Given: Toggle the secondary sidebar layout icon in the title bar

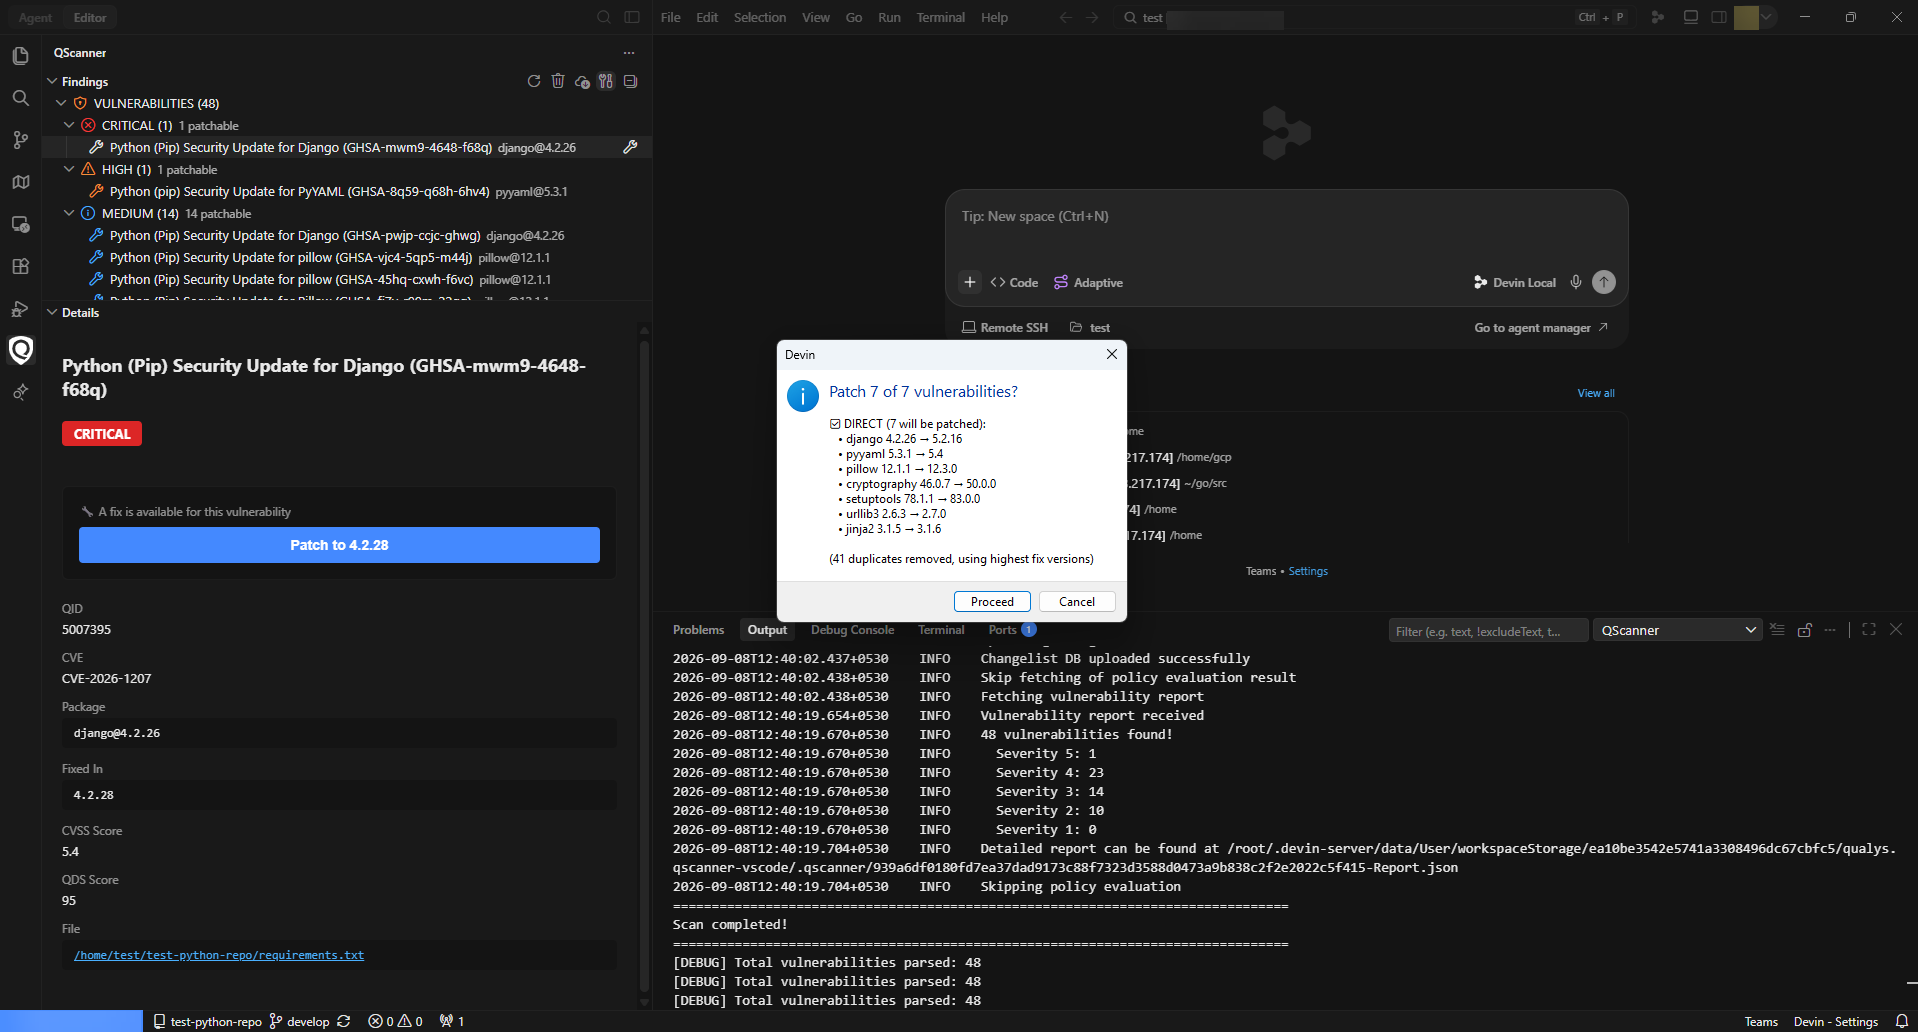Looking at the screenshot, I should 1719,17.
